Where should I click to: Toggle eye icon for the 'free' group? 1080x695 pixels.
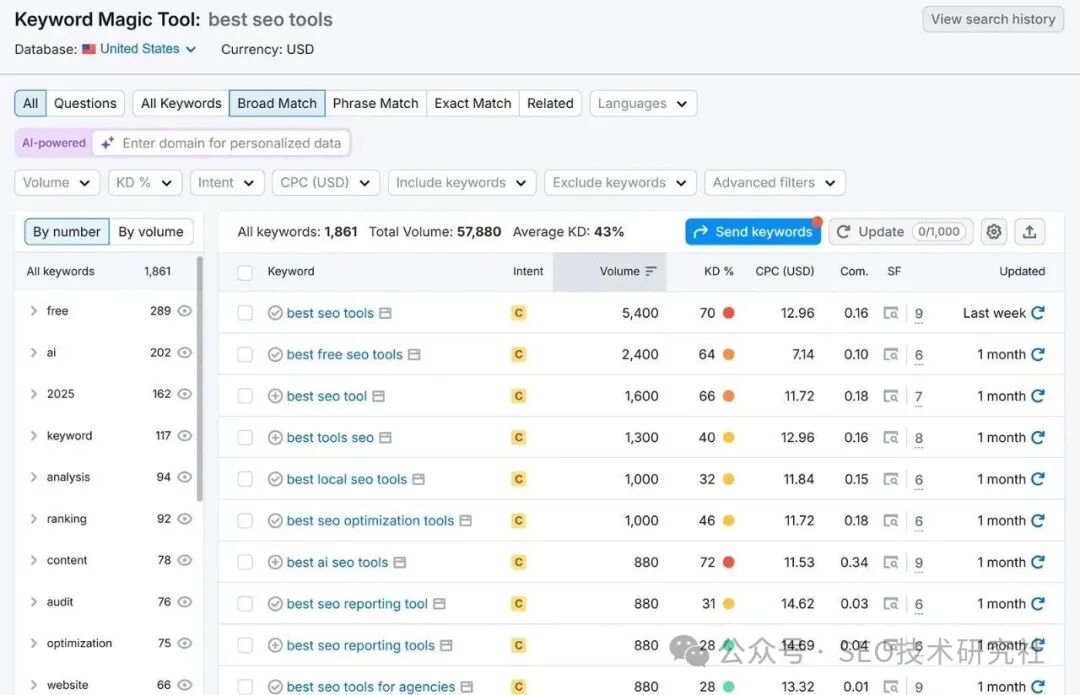185,311
